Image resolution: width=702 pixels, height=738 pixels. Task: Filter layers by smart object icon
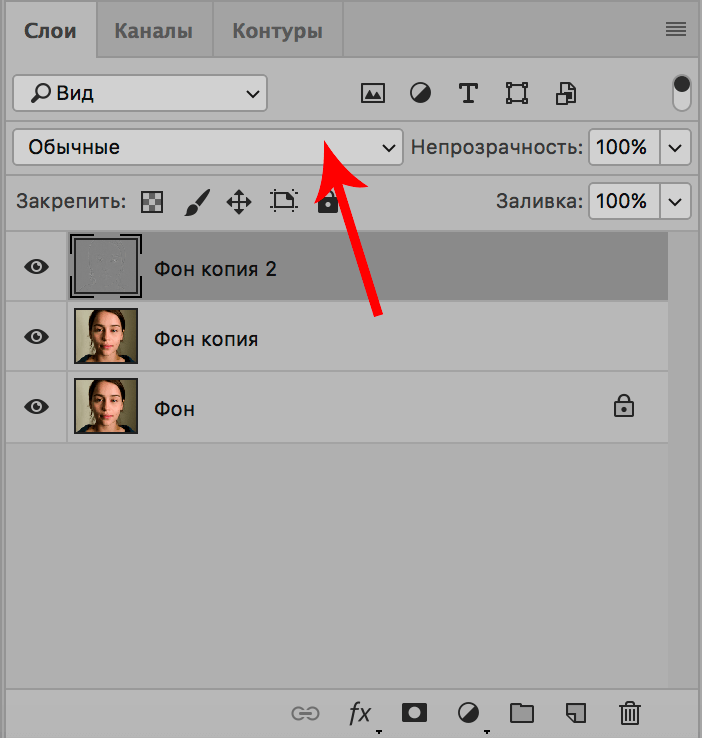pyautogui.click(x=566, y=94)
